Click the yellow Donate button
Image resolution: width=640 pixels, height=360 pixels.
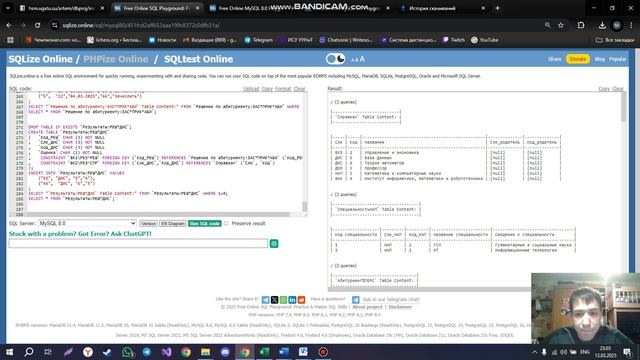point(578,59)
